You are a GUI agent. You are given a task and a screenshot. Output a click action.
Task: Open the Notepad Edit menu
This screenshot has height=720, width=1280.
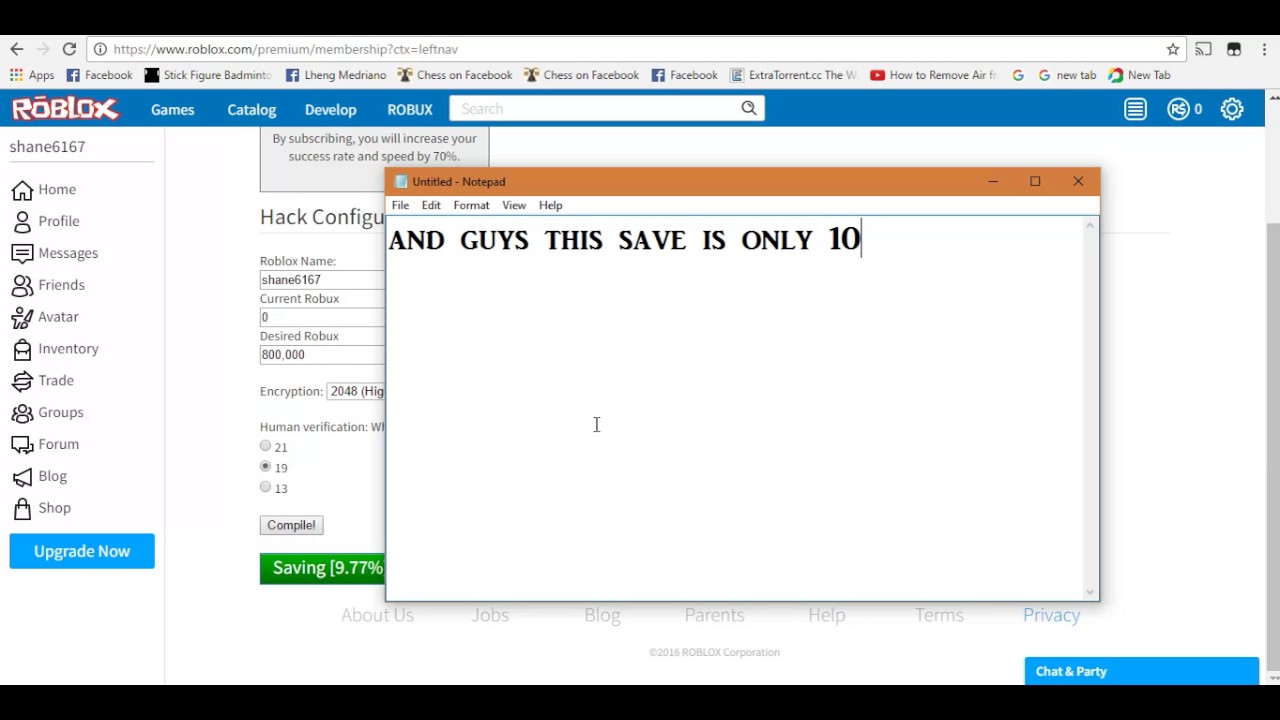(x=431, y=205)
